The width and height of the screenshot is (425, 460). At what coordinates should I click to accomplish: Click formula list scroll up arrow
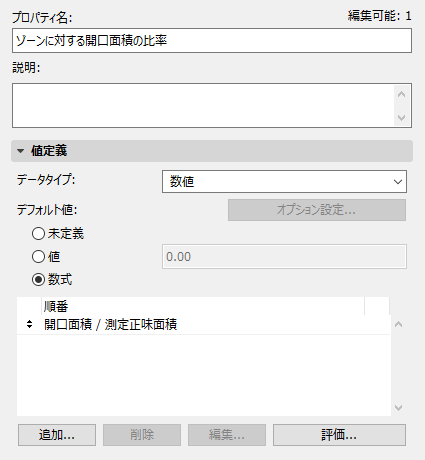[x=399, y=324]
